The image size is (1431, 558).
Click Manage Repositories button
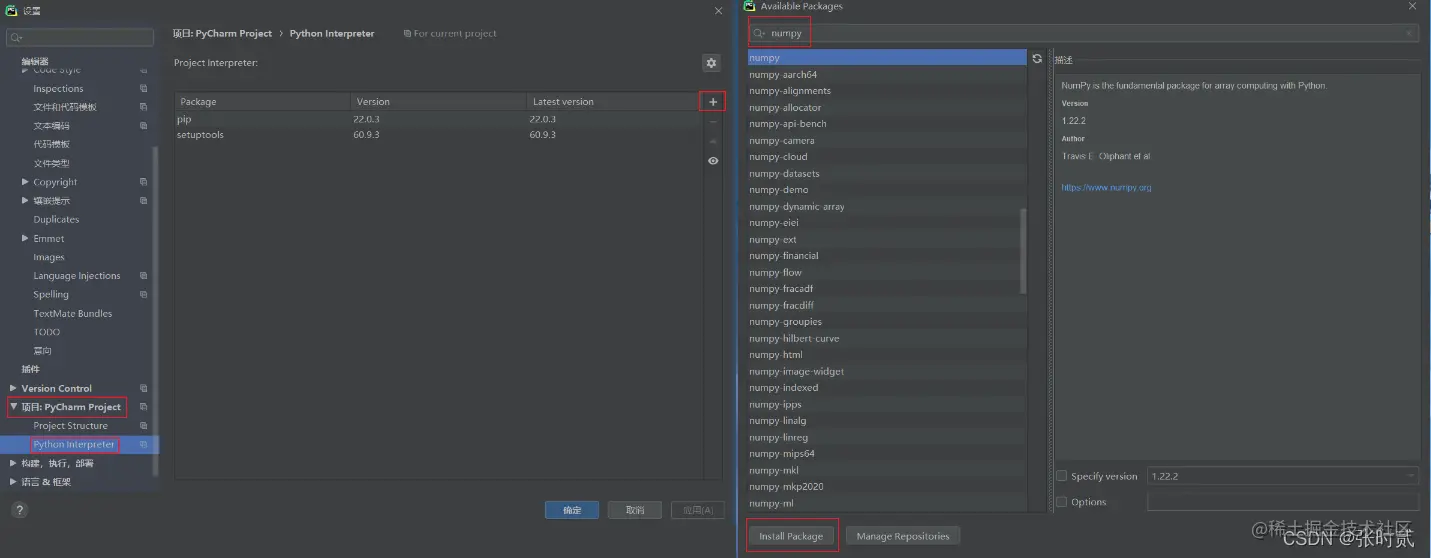click(903, 536)
